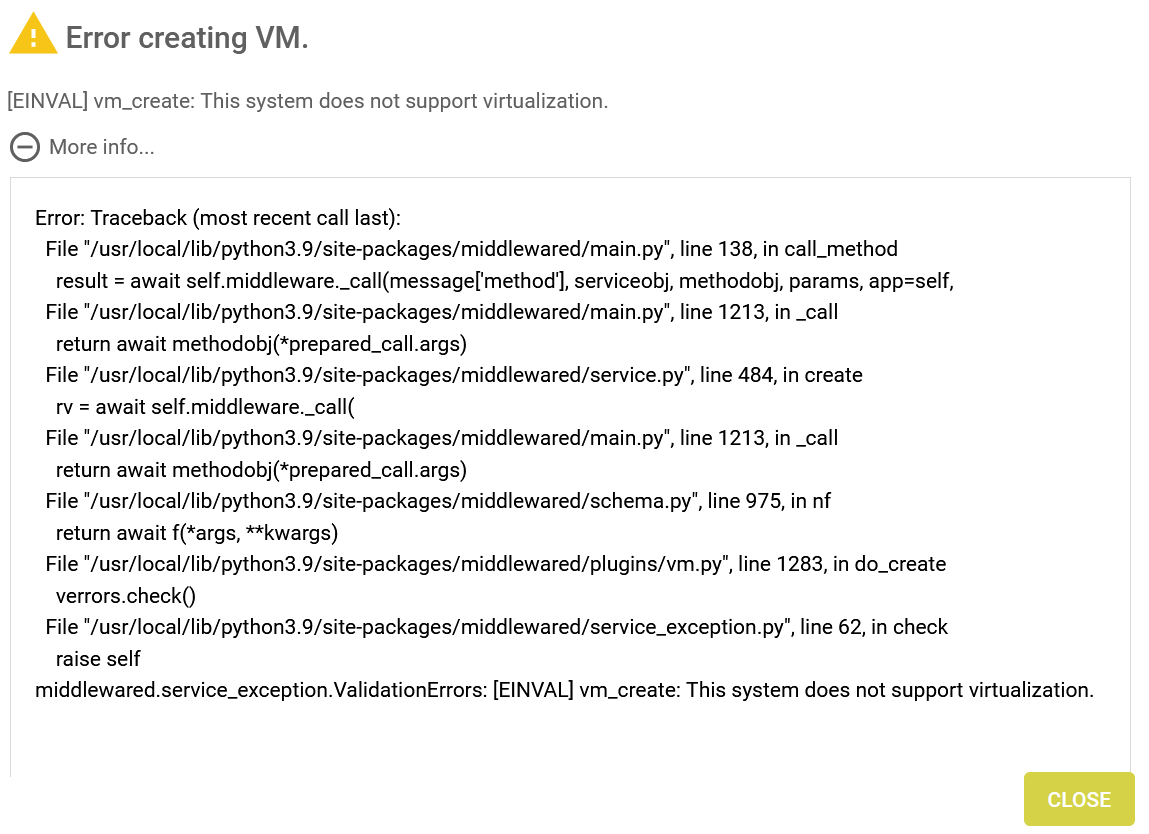Collapse details with the minus circle icon
The image size is (1149, 834).
click(25, 147)
